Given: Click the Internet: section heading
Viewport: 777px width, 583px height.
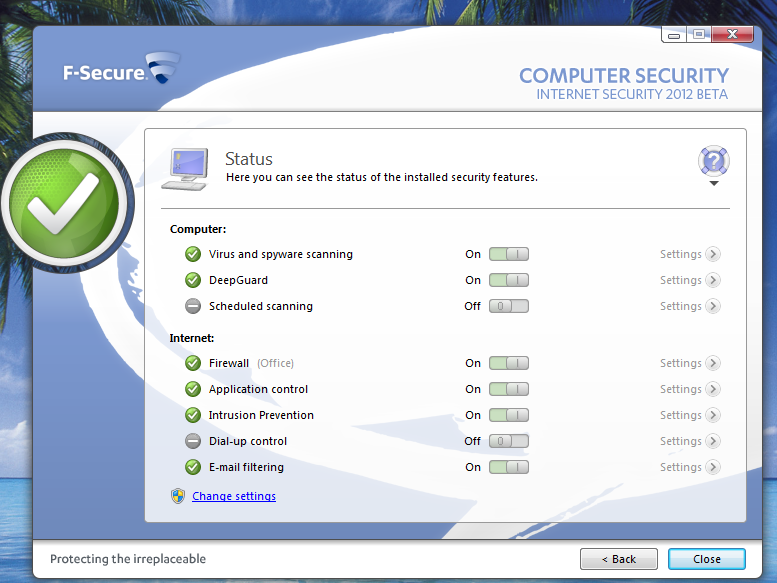Looking at the screenshot, I should (192, 338).
